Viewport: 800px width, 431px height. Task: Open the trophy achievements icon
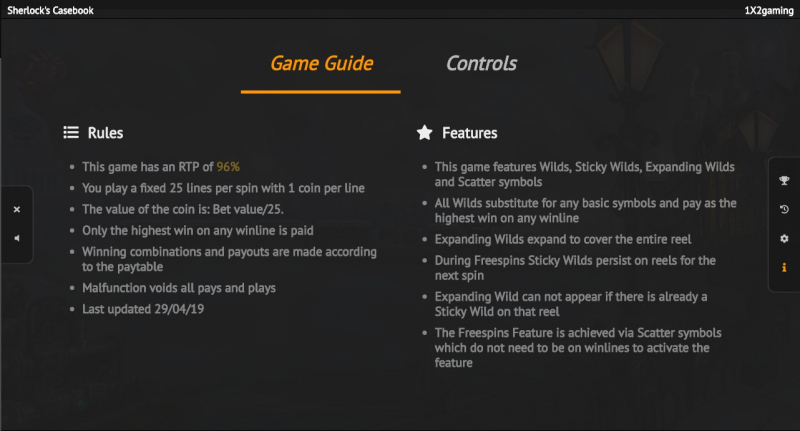[784, 180]
